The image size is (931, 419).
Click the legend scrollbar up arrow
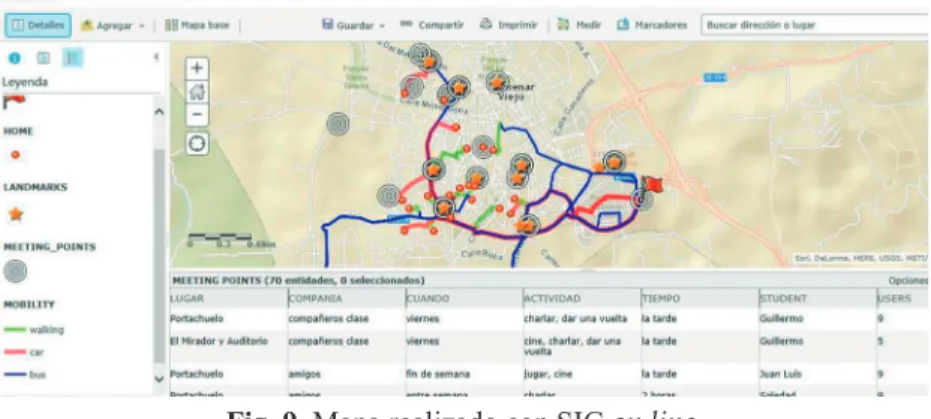(159, 112)
